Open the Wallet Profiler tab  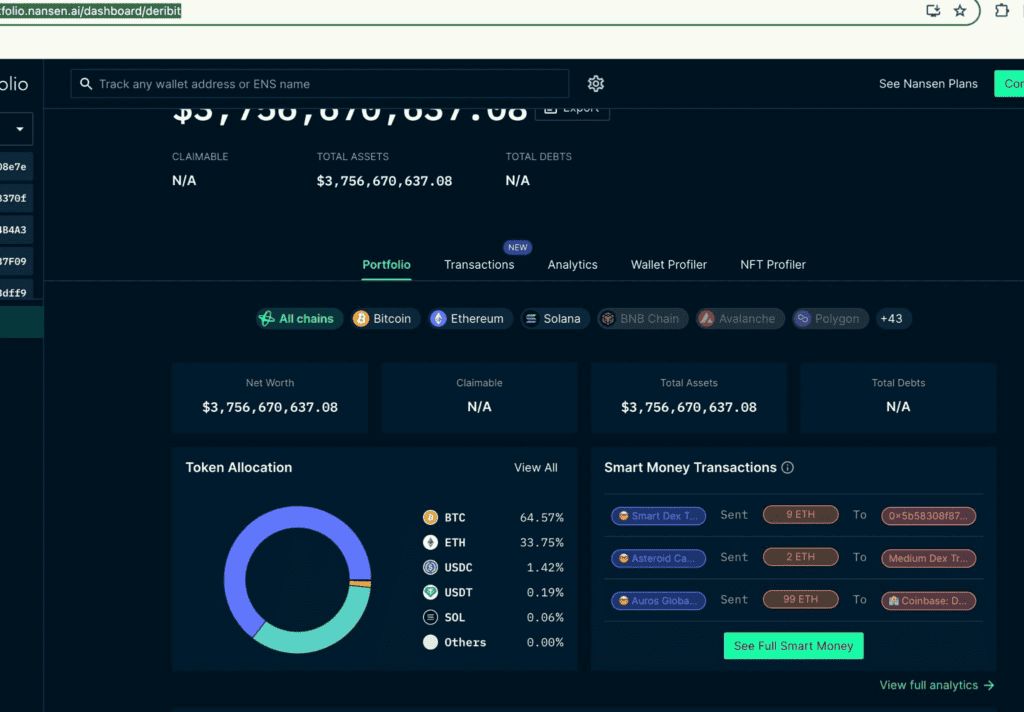(x=668, y=265)
